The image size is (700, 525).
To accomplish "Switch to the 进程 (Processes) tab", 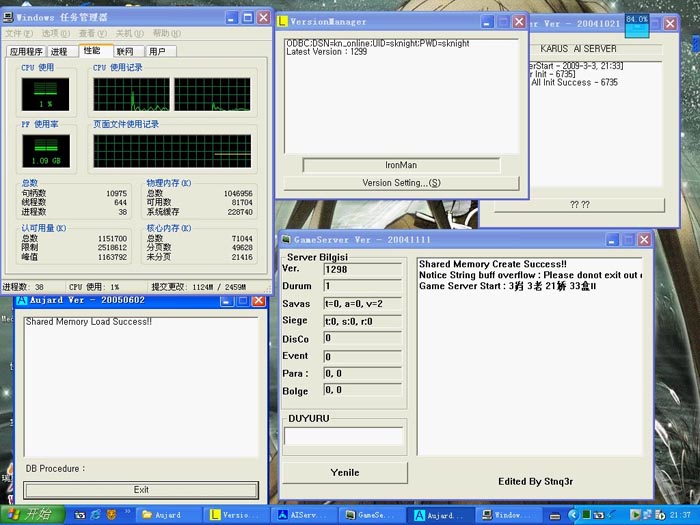I will [x=59, y=51].
